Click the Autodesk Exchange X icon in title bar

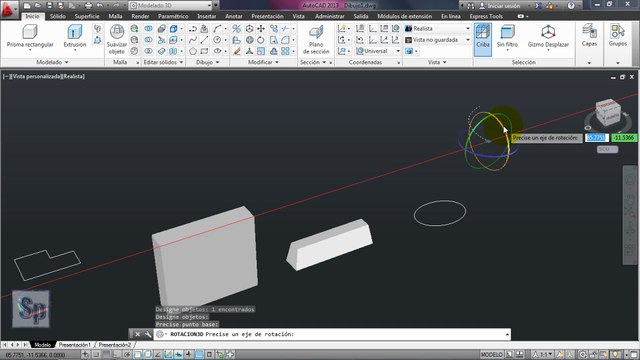coord(538,6)
